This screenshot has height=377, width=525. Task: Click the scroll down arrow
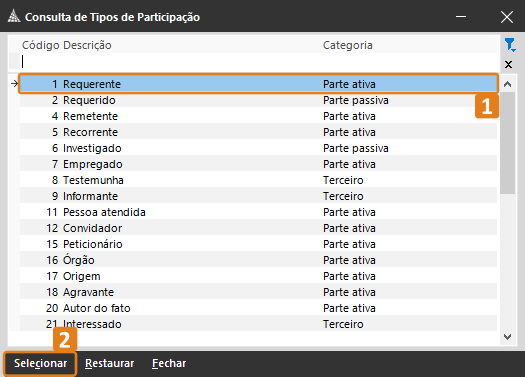click(x=508, y=336)
